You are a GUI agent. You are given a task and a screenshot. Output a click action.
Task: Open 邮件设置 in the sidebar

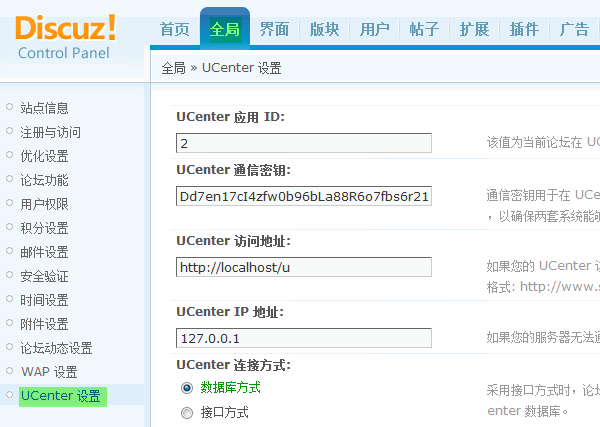[44, 252]
